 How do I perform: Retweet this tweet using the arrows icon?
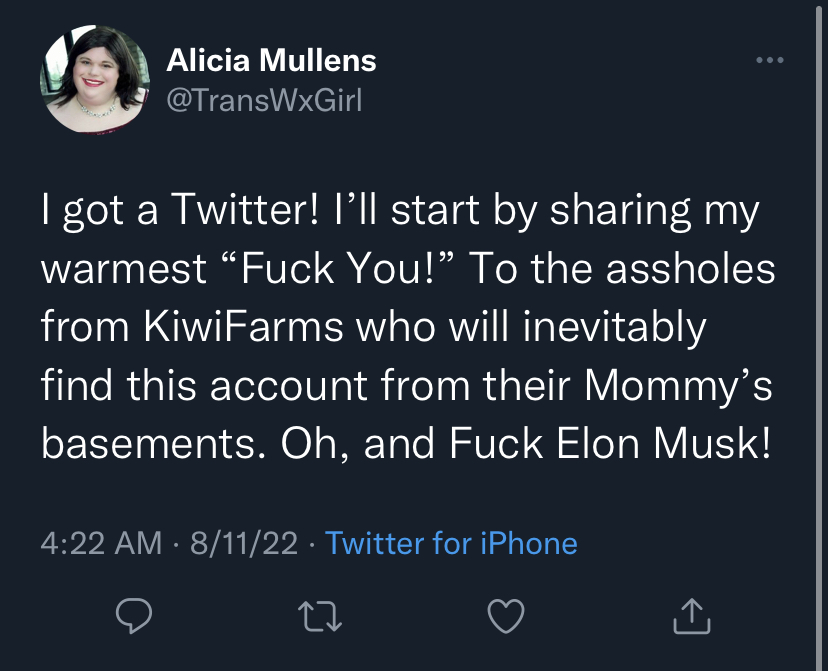point(320,616)
